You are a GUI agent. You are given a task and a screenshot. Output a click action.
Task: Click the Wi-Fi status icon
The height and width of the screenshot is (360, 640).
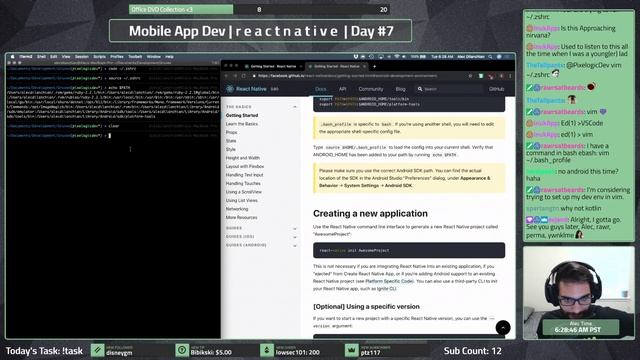click(x=396, y=57)
